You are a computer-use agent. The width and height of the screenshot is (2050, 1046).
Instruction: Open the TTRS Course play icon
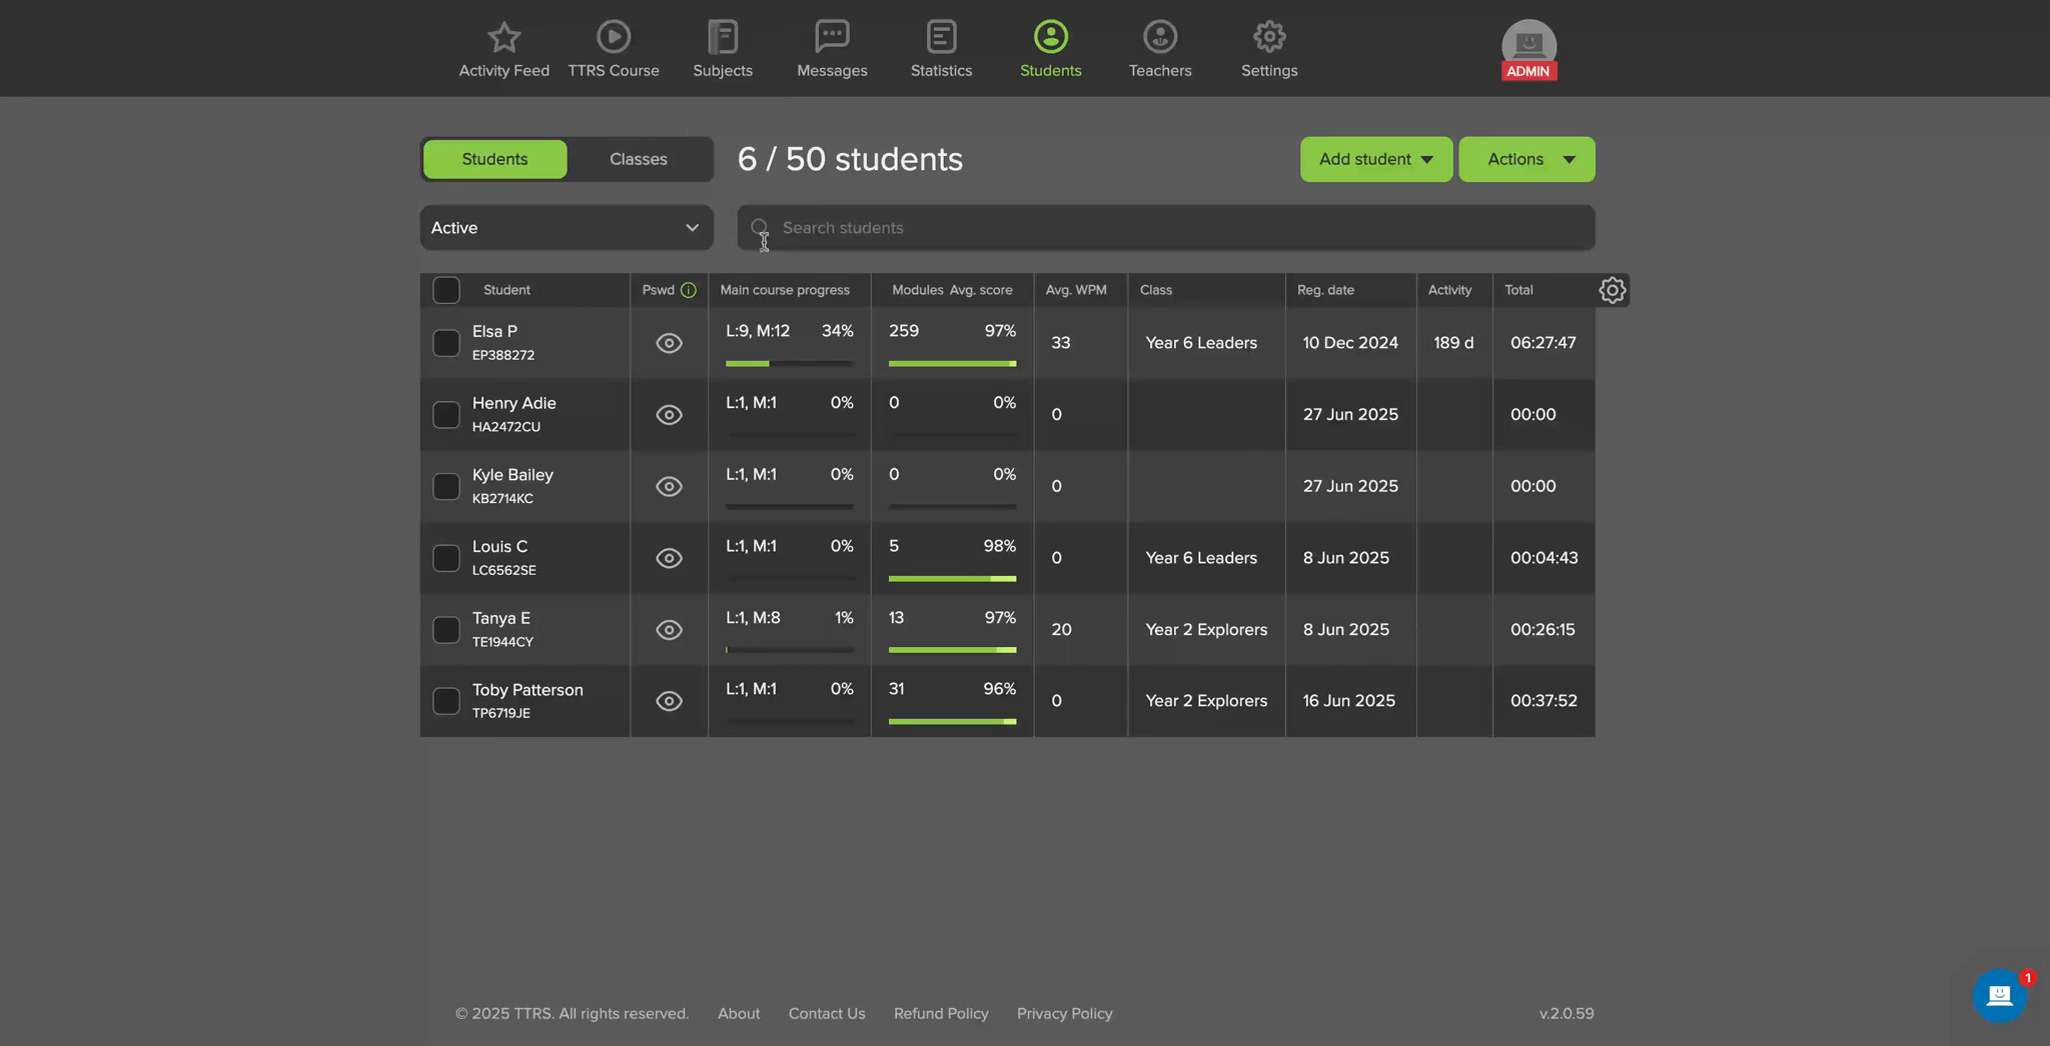[x=613, y=37]
